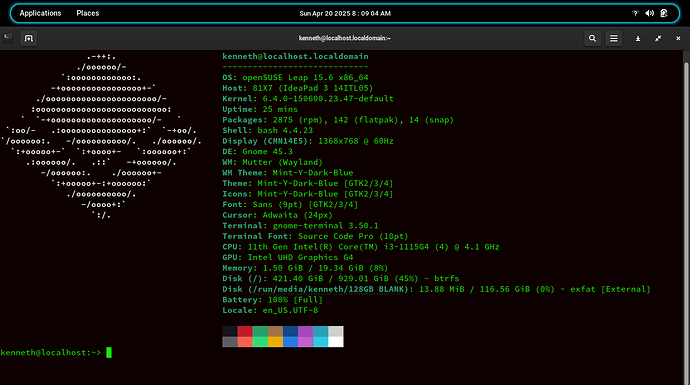Click the Terminal: gnome-terminal line

(300, 225)
